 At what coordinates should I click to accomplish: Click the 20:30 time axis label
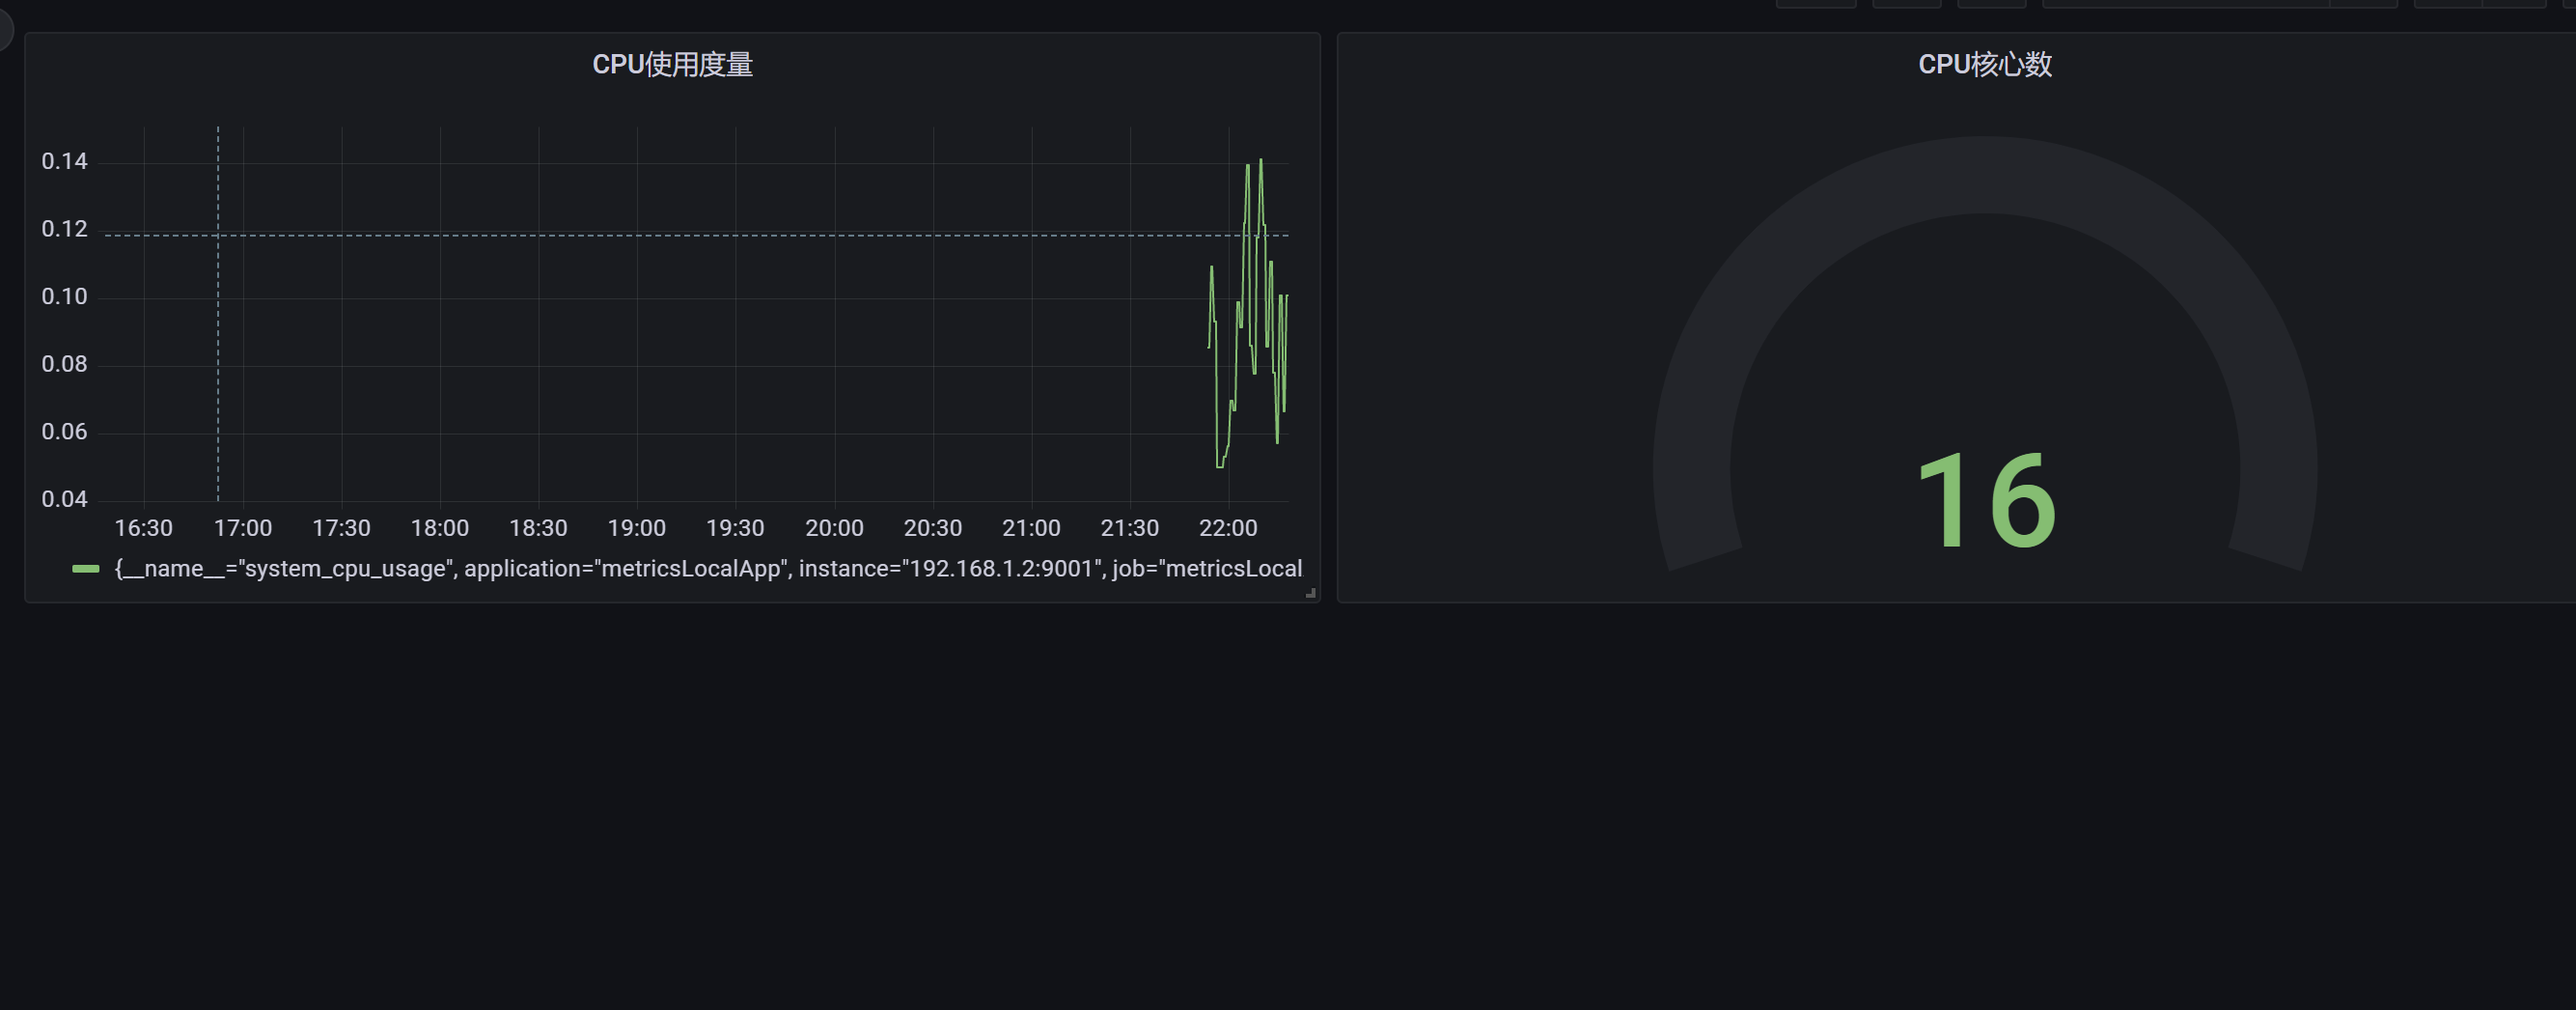click(933, 528)
